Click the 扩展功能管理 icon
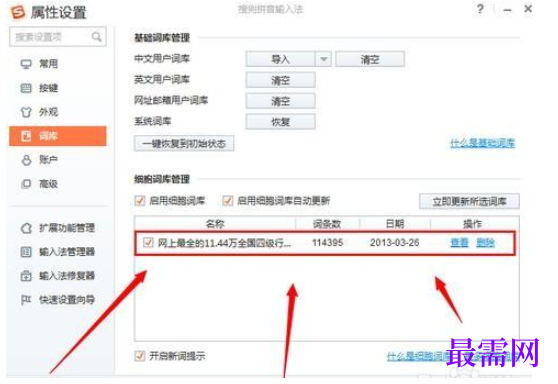 click(26, 228)
